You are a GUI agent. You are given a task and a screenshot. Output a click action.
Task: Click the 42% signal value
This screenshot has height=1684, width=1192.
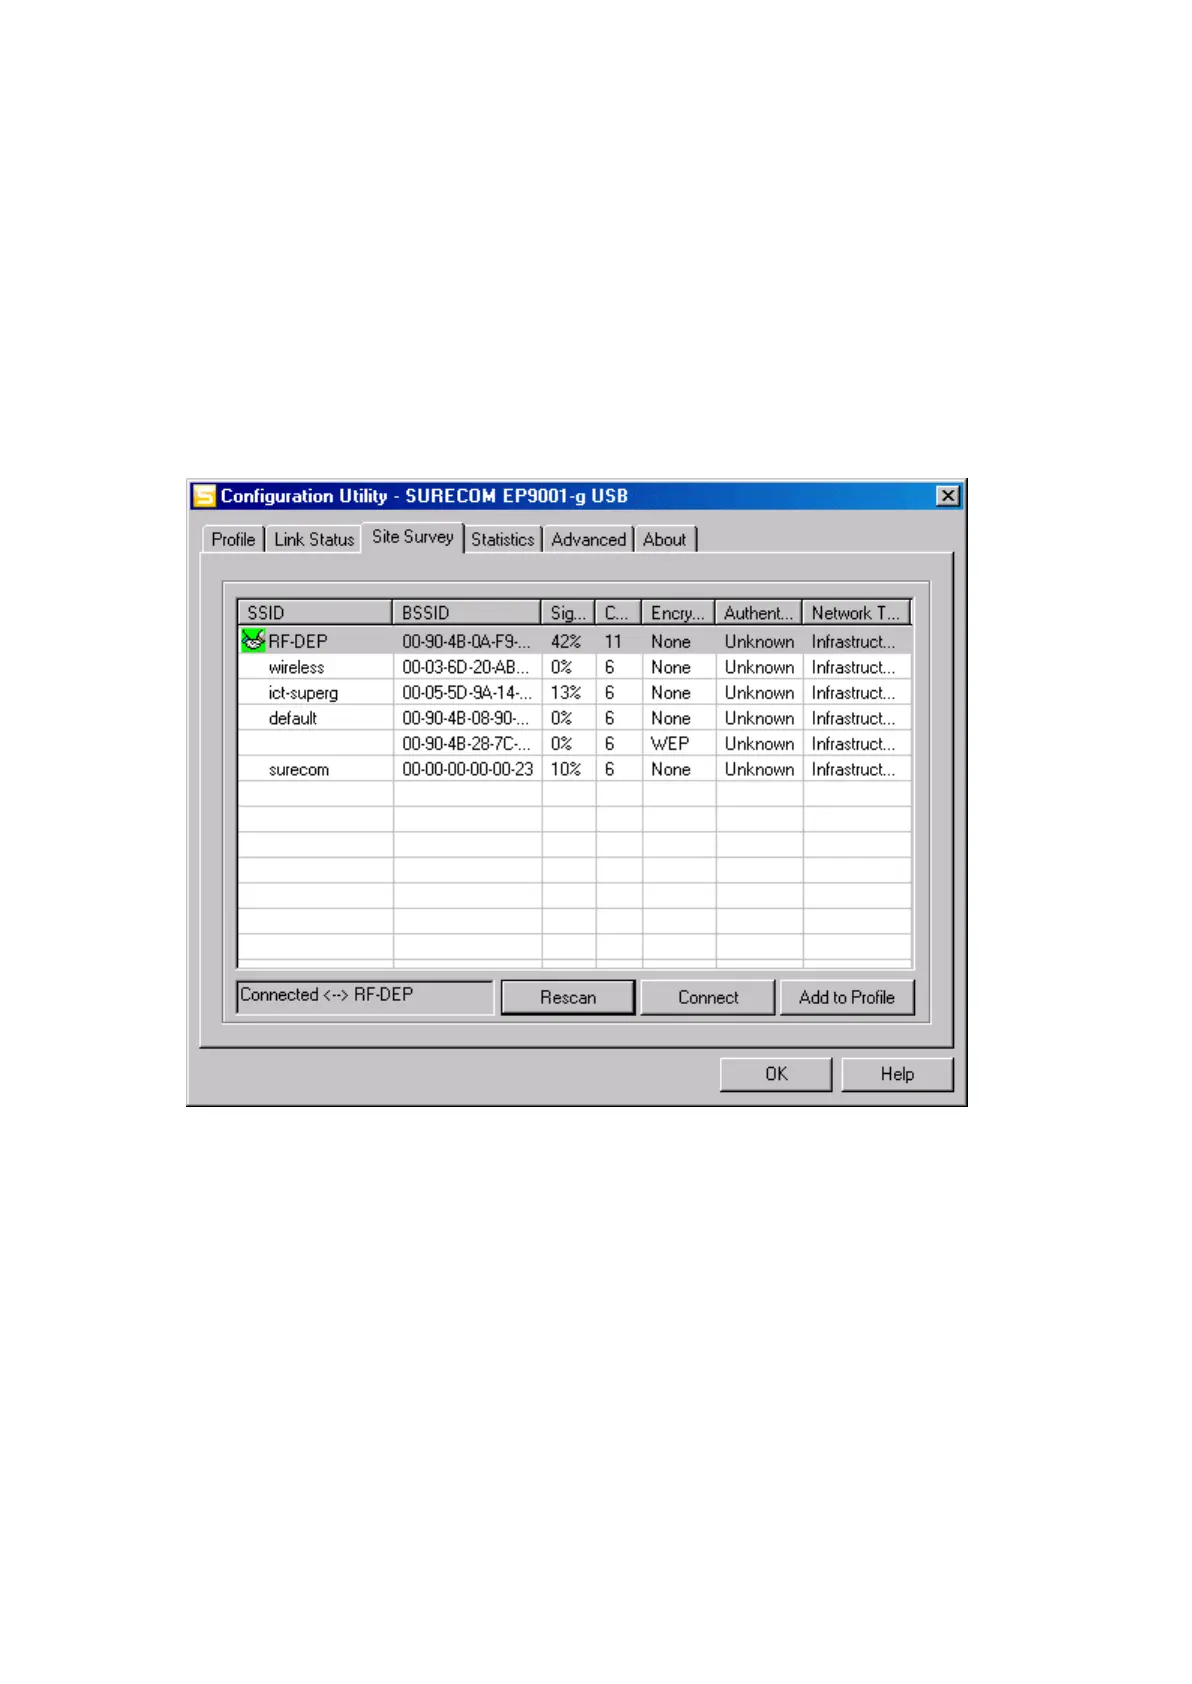[566, 642]
